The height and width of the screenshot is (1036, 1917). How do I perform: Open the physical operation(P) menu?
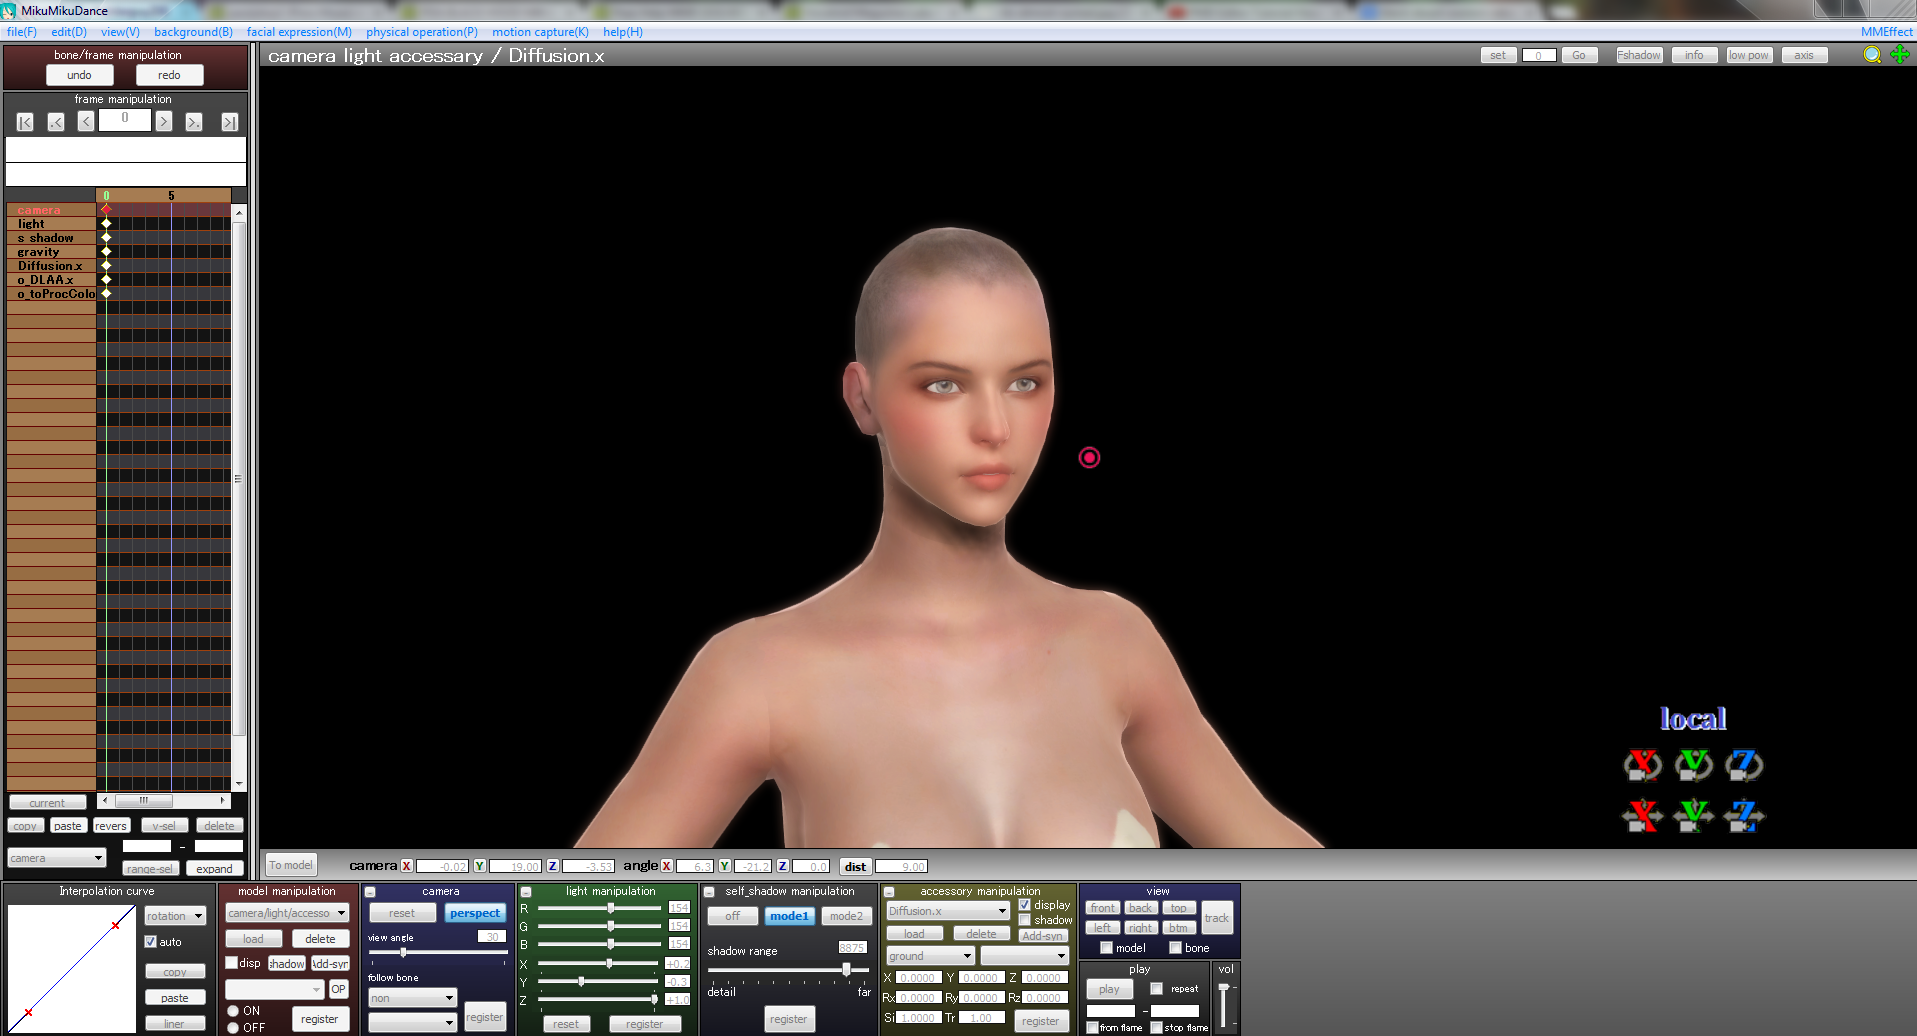[x=422, y=32]
